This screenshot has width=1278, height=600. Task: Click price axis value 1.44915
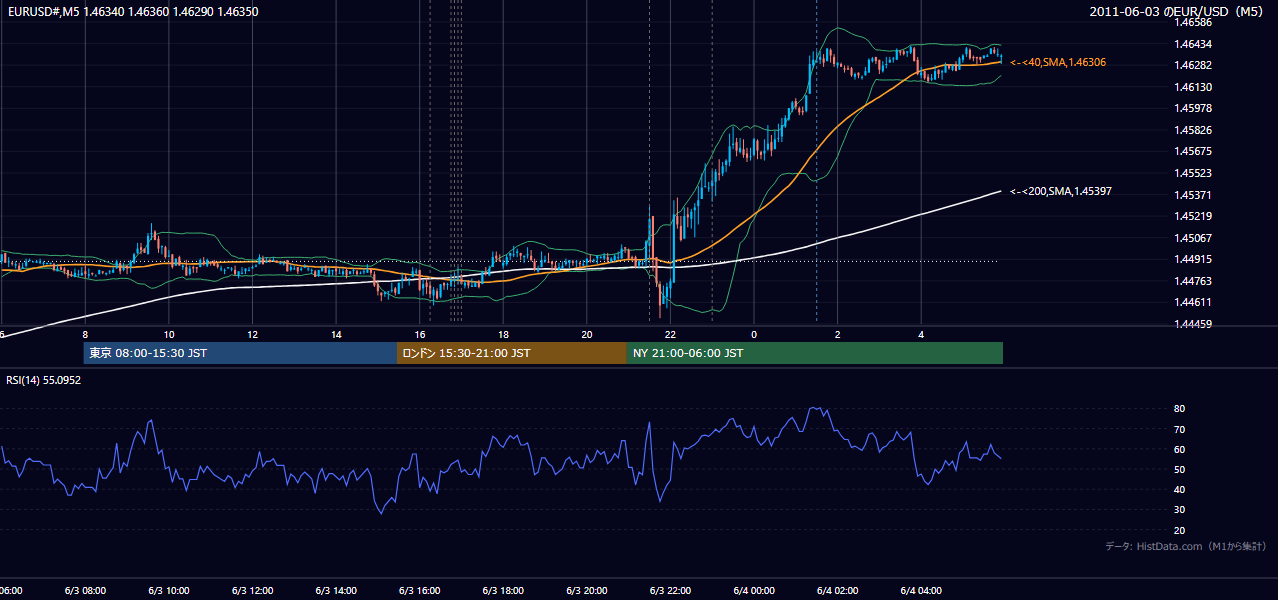pyautogui.click(x=1194, y=260)
